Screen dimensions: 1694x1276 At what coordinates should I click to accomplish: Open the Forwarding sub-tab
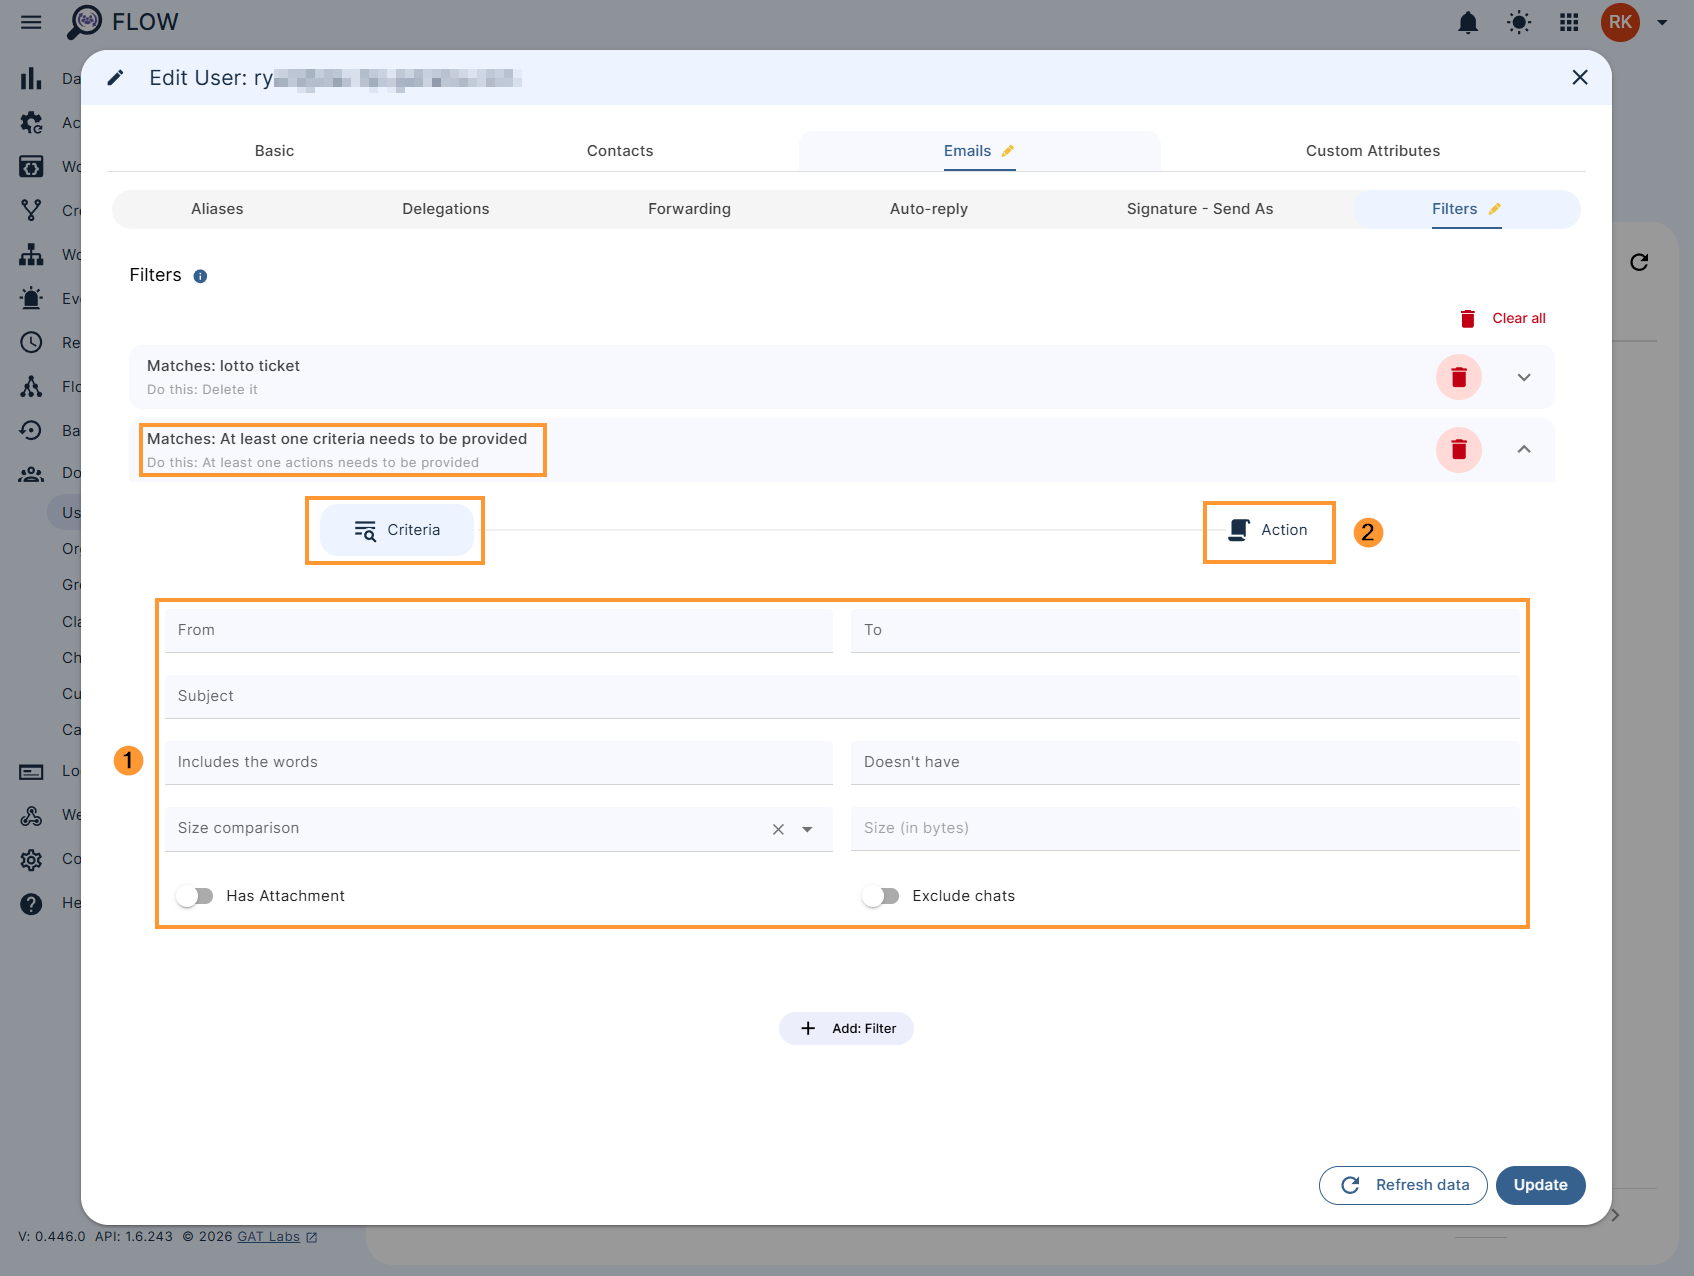pos(689,209)
